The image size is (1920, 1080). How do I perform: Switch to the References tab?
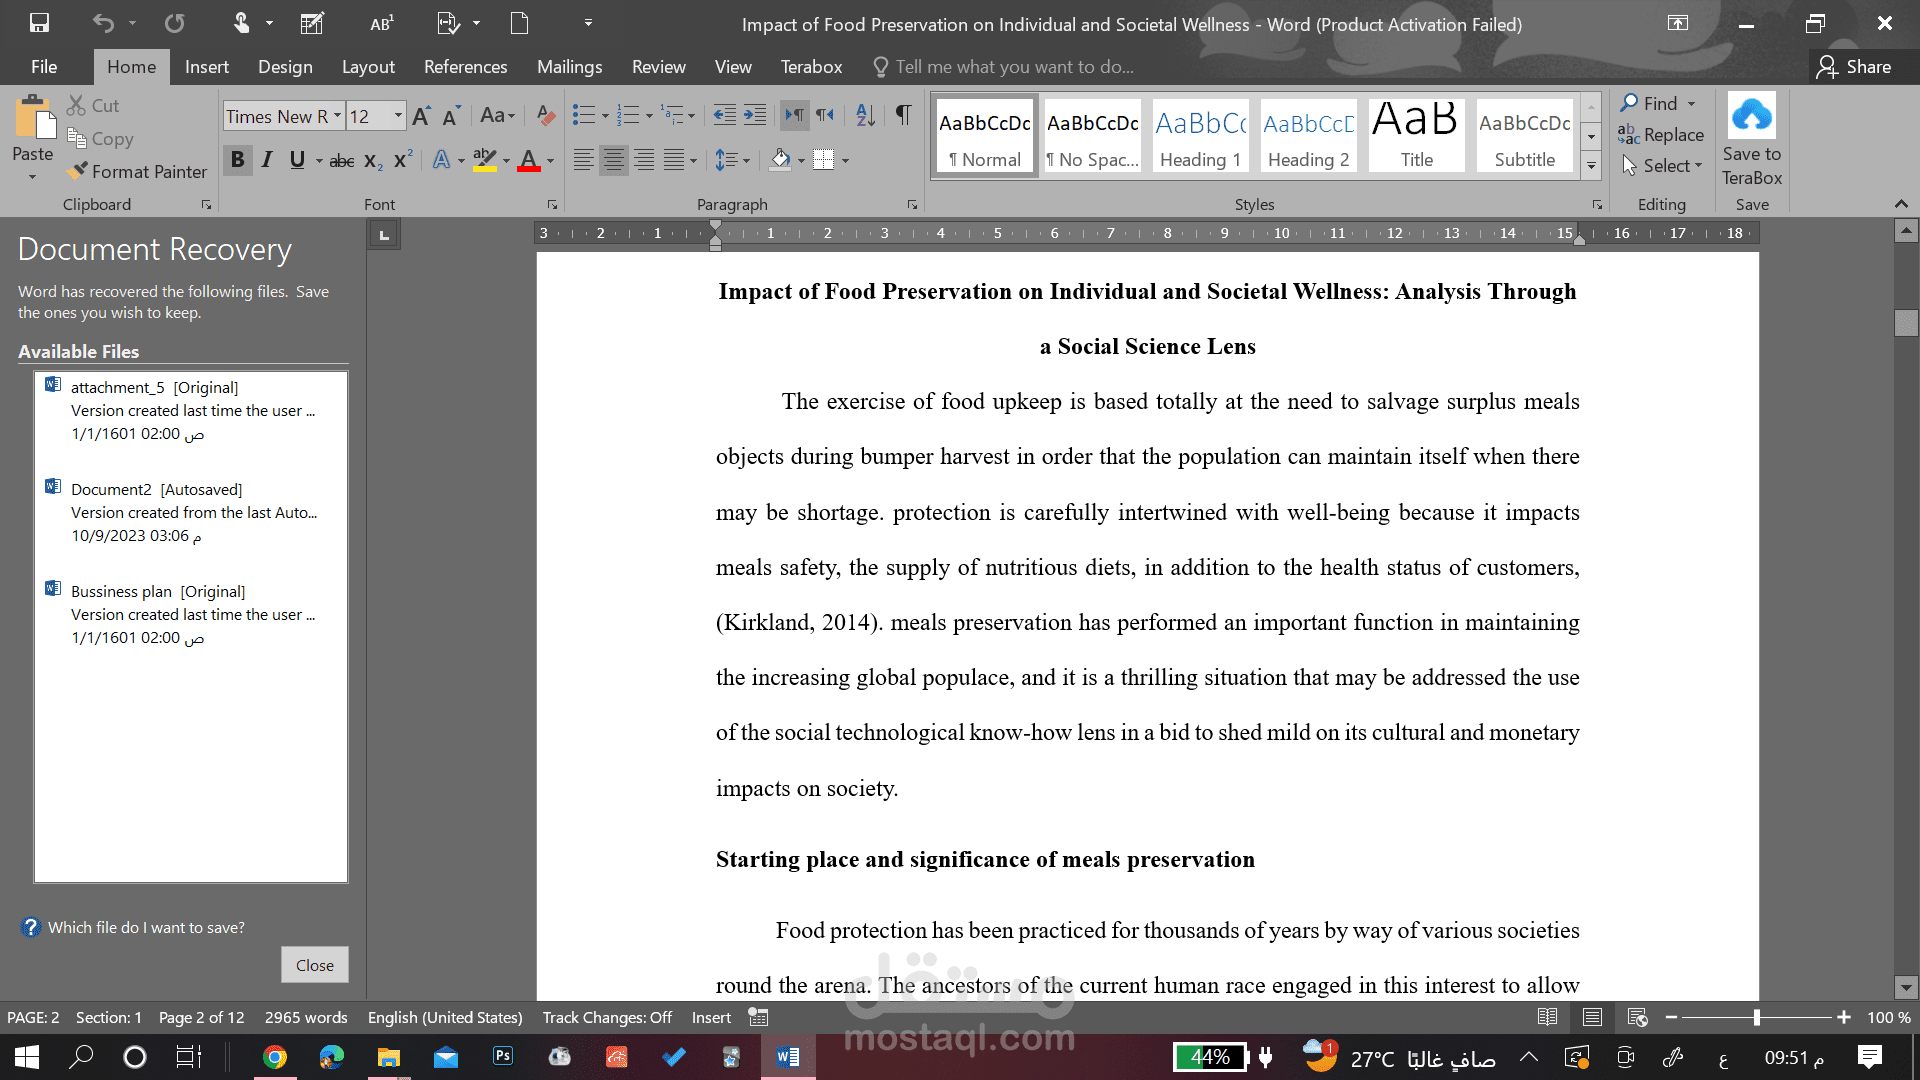465,67
